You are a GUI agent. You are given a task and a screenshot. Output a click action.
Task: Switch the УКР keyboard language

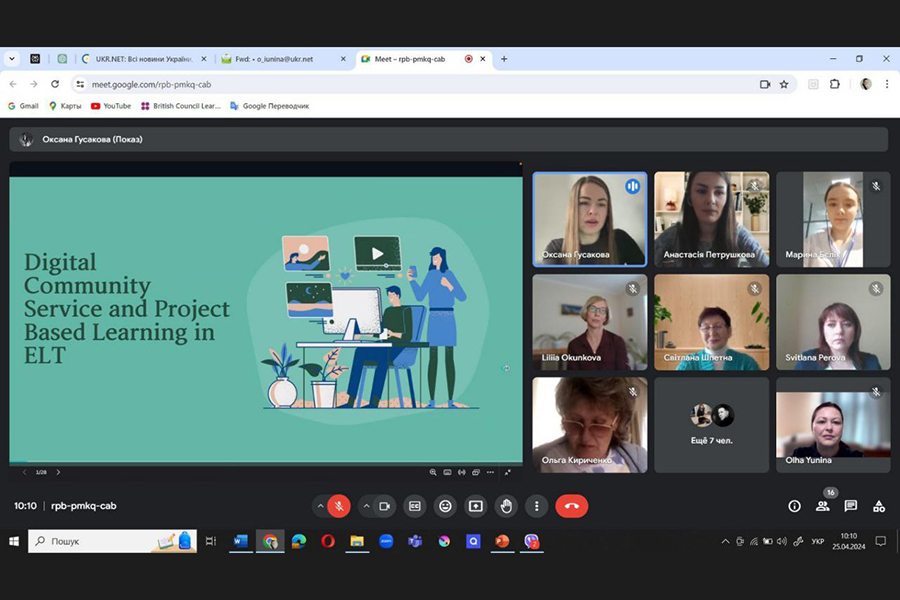(x=818, y=541)
